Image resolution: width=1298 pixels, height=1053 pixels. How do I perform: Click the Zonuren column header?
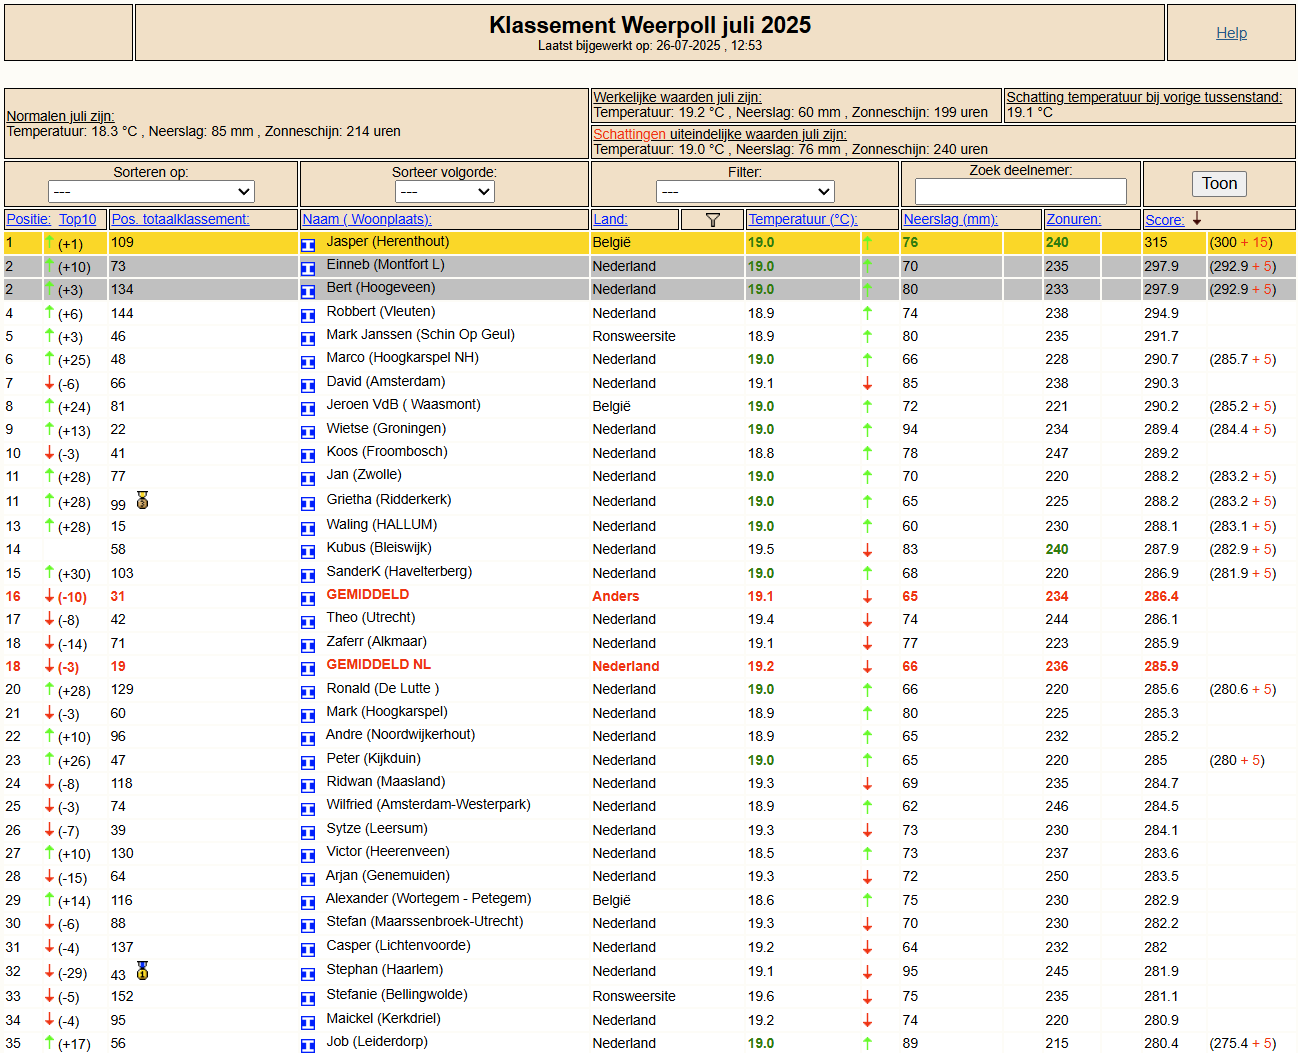pos(1073,219)
